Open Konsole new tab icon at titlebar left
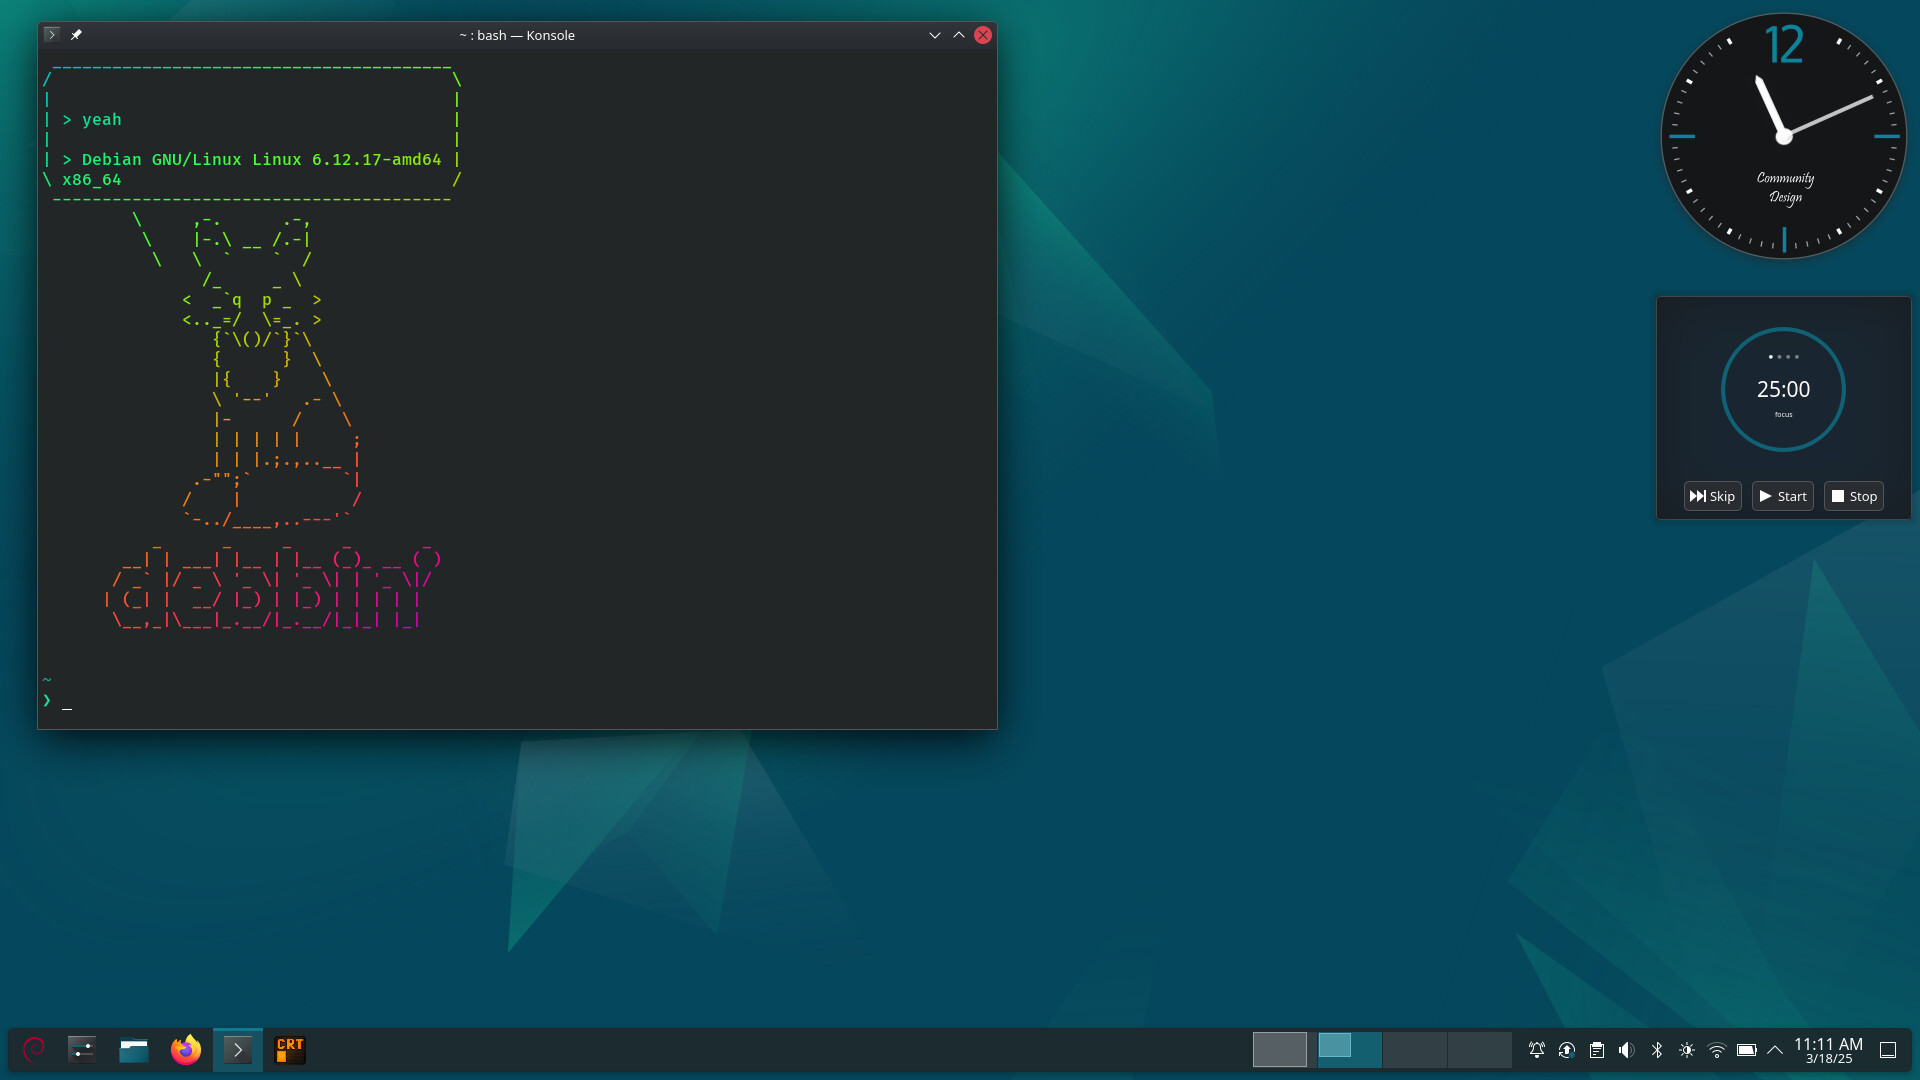 (x=52, y=35)
